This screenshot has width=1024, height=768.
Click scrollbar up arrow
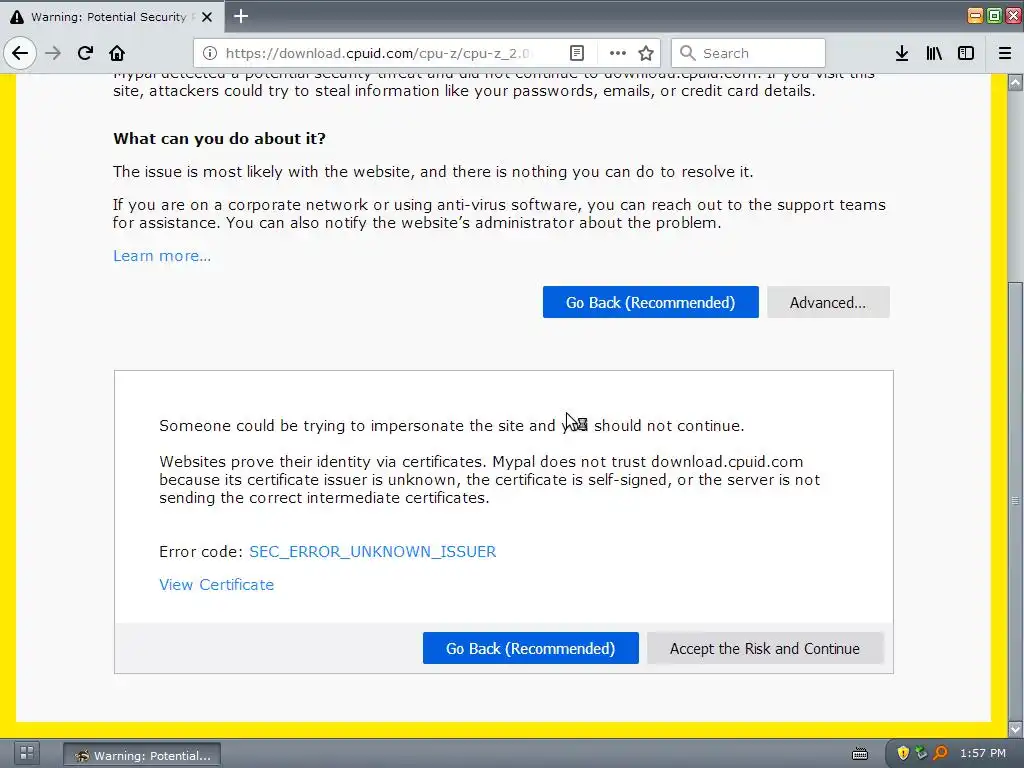[x=1015, y=82]
